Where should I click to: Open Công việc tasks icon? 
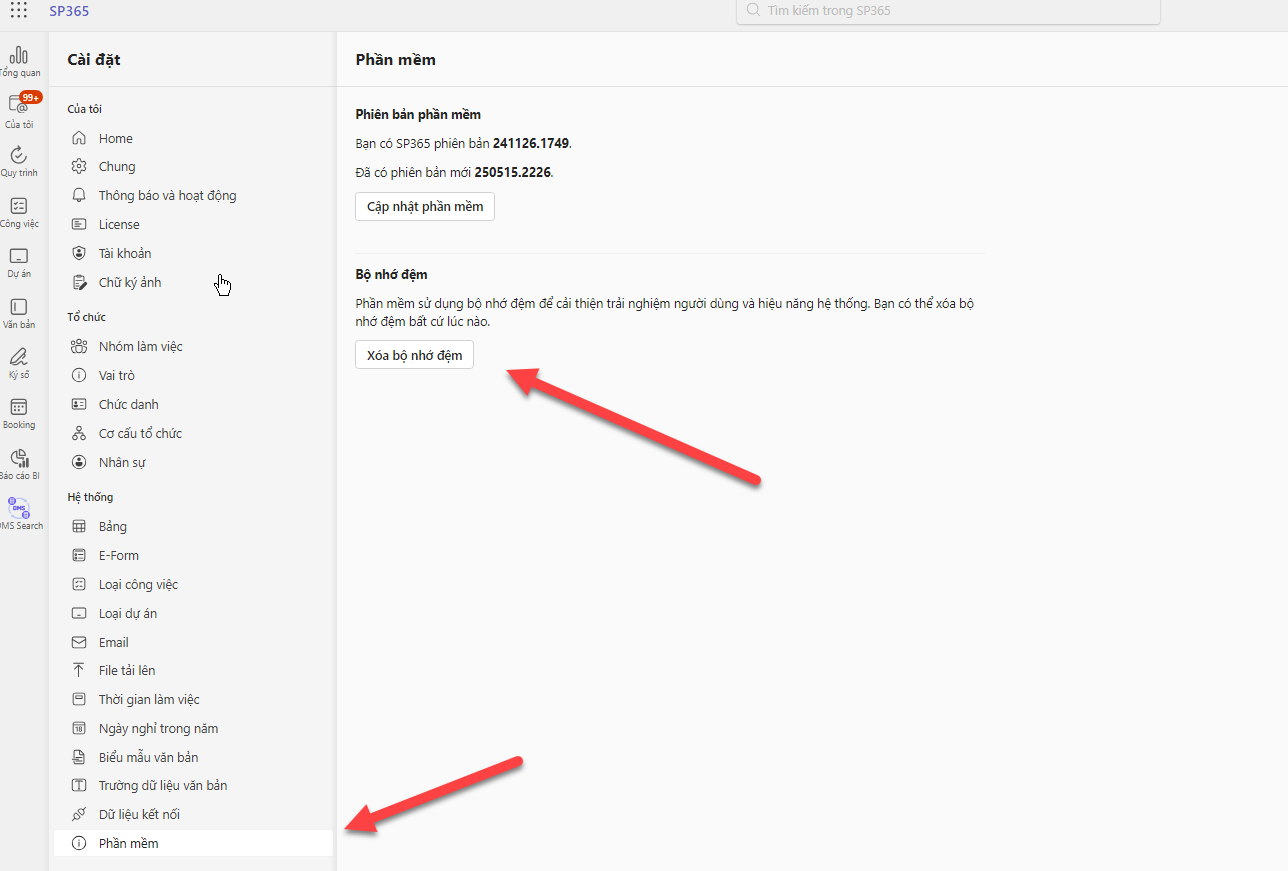(x=19, y=211)
